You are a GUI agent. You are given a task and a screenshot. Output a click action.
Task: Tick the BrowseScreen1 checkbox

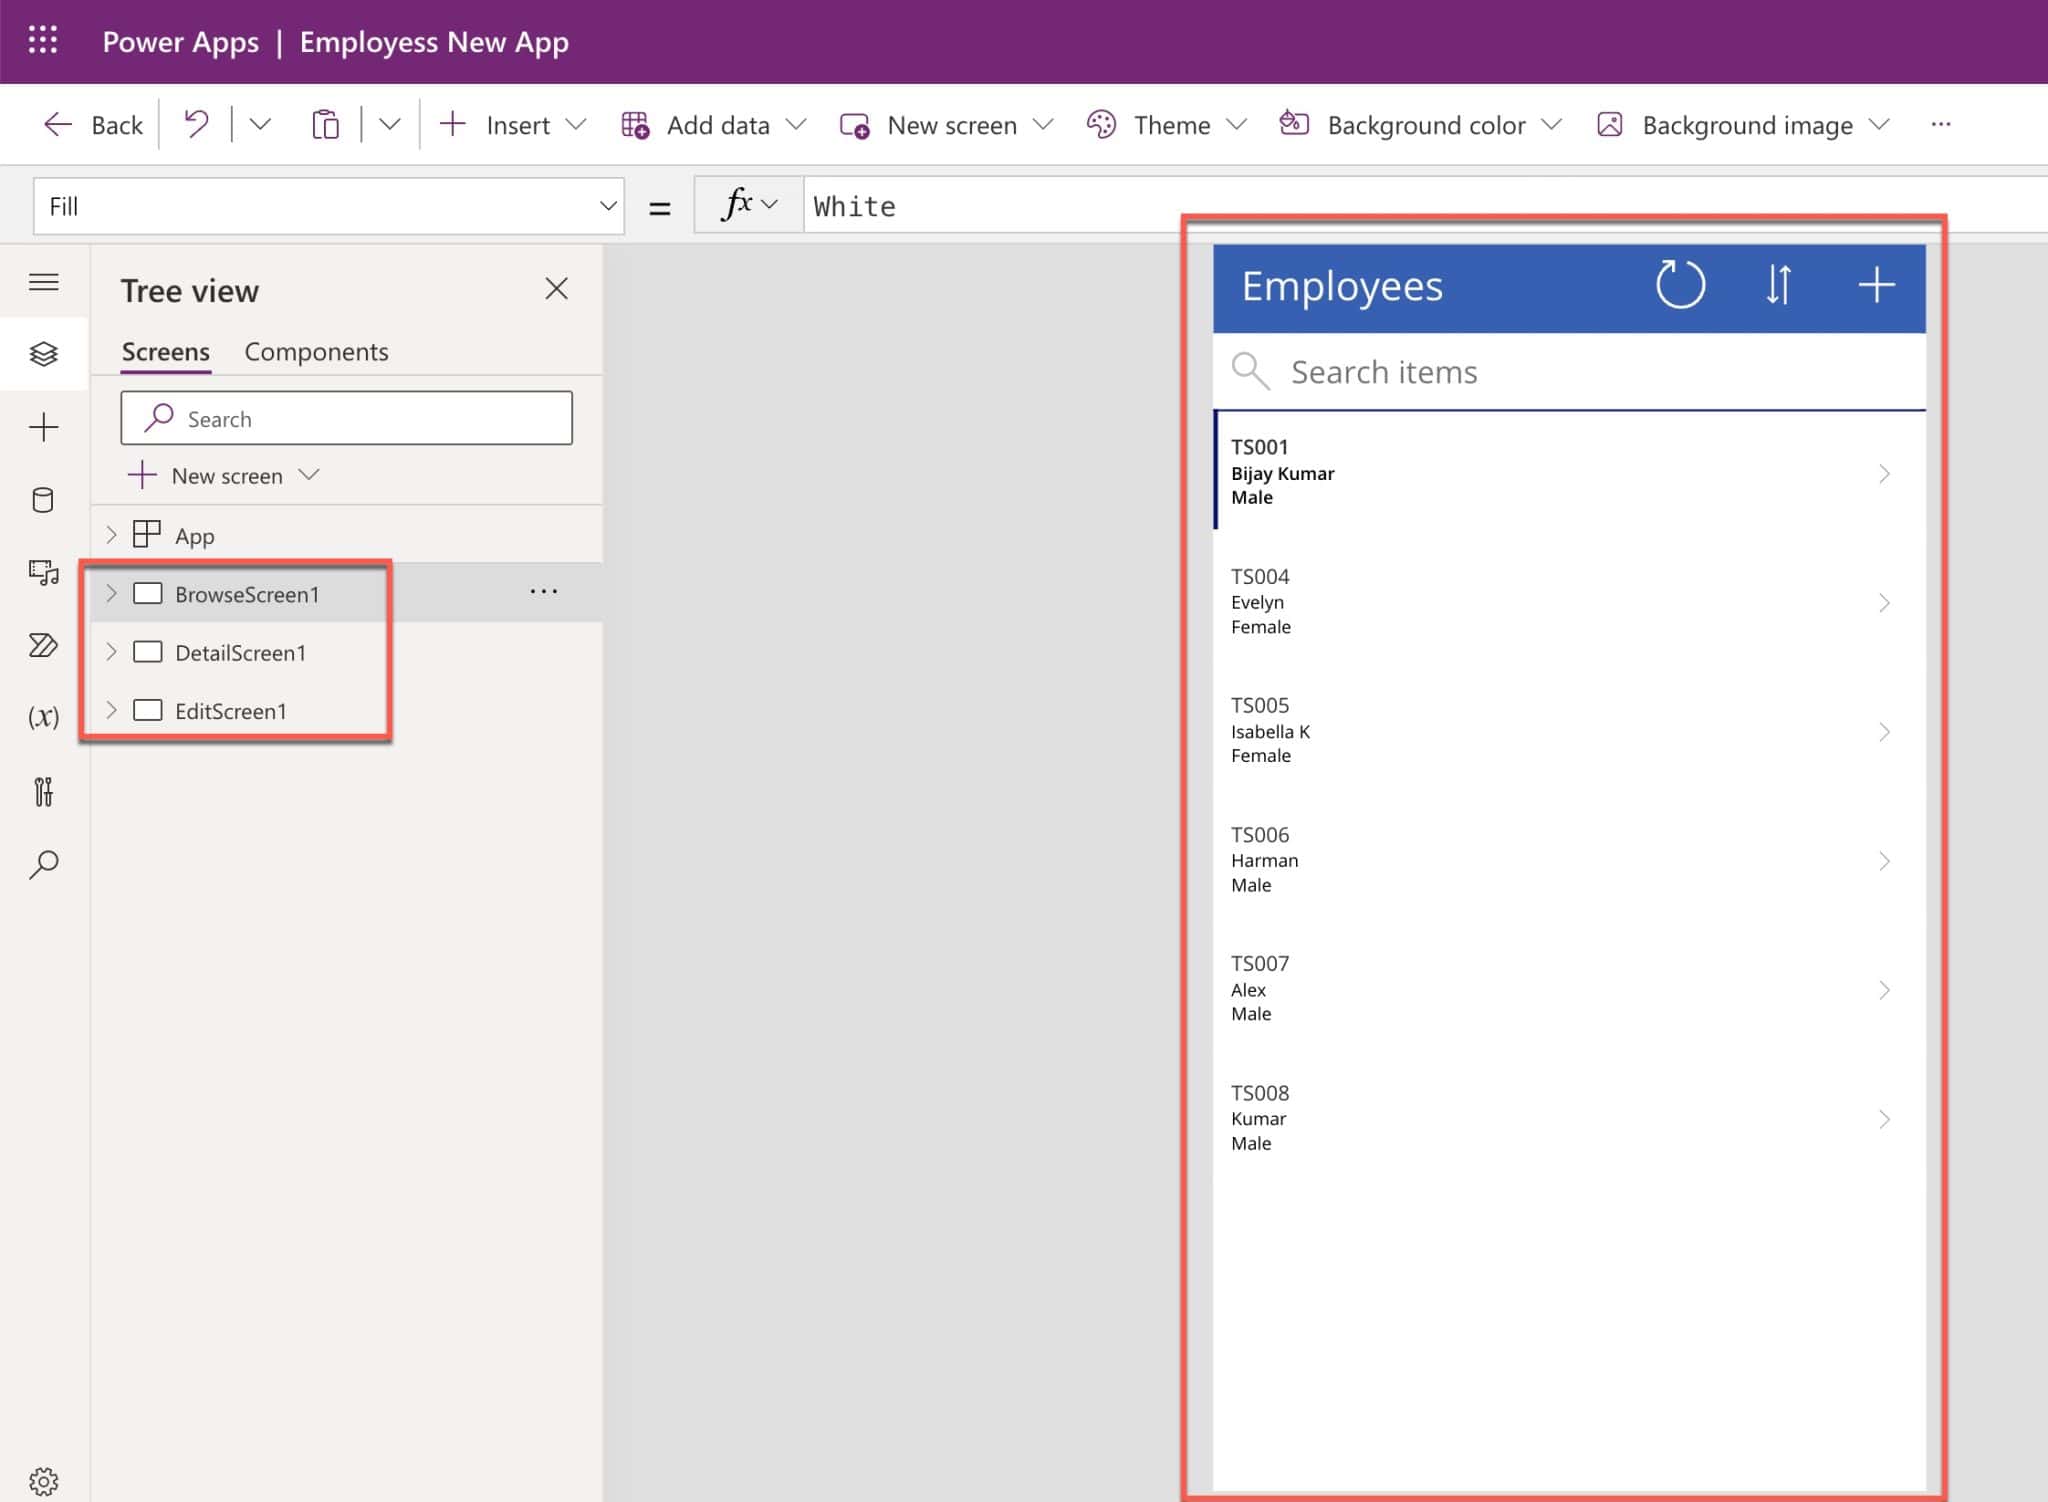(x=148, y=592)
